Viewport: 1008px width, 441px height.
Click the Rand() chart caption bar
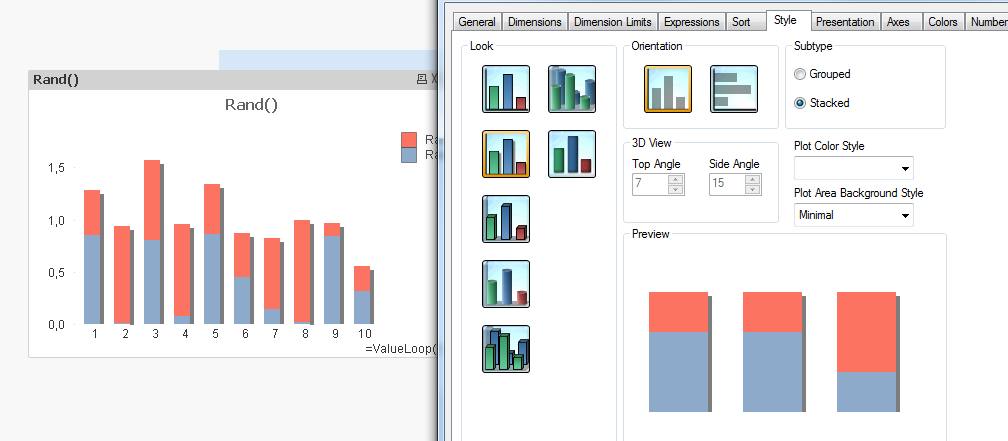[x=233, y=79]
